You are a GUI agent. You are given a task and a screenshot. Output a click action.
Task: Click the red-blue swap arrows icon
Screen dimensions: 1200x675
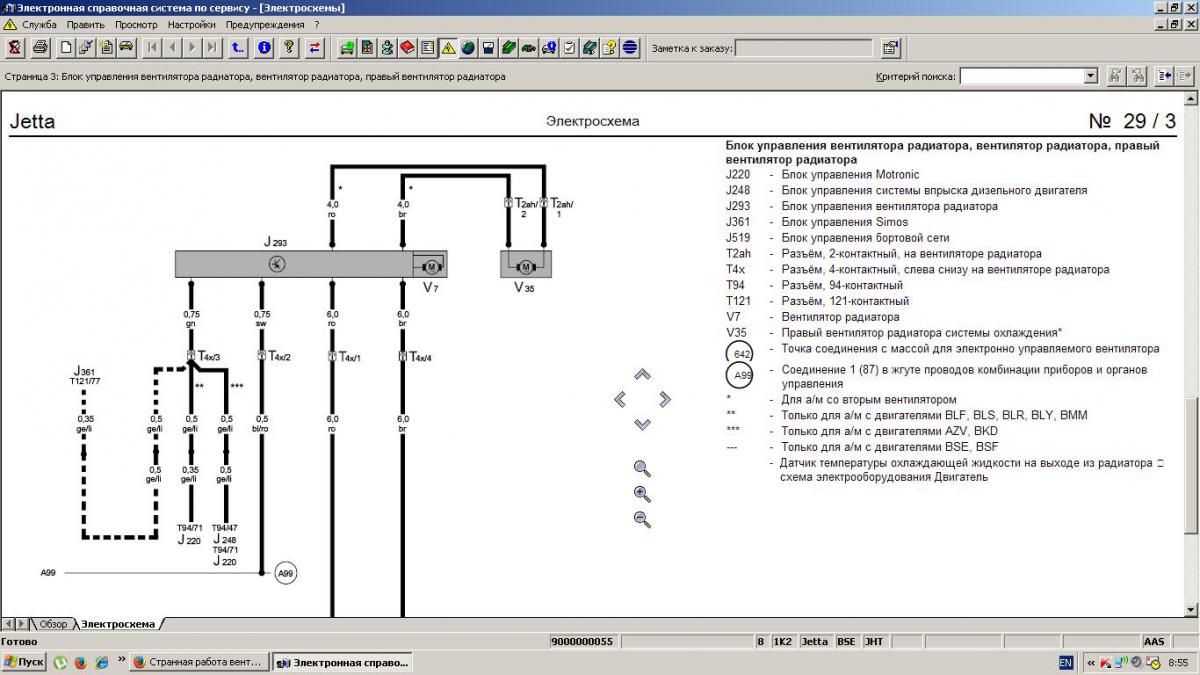pos(315,47)
